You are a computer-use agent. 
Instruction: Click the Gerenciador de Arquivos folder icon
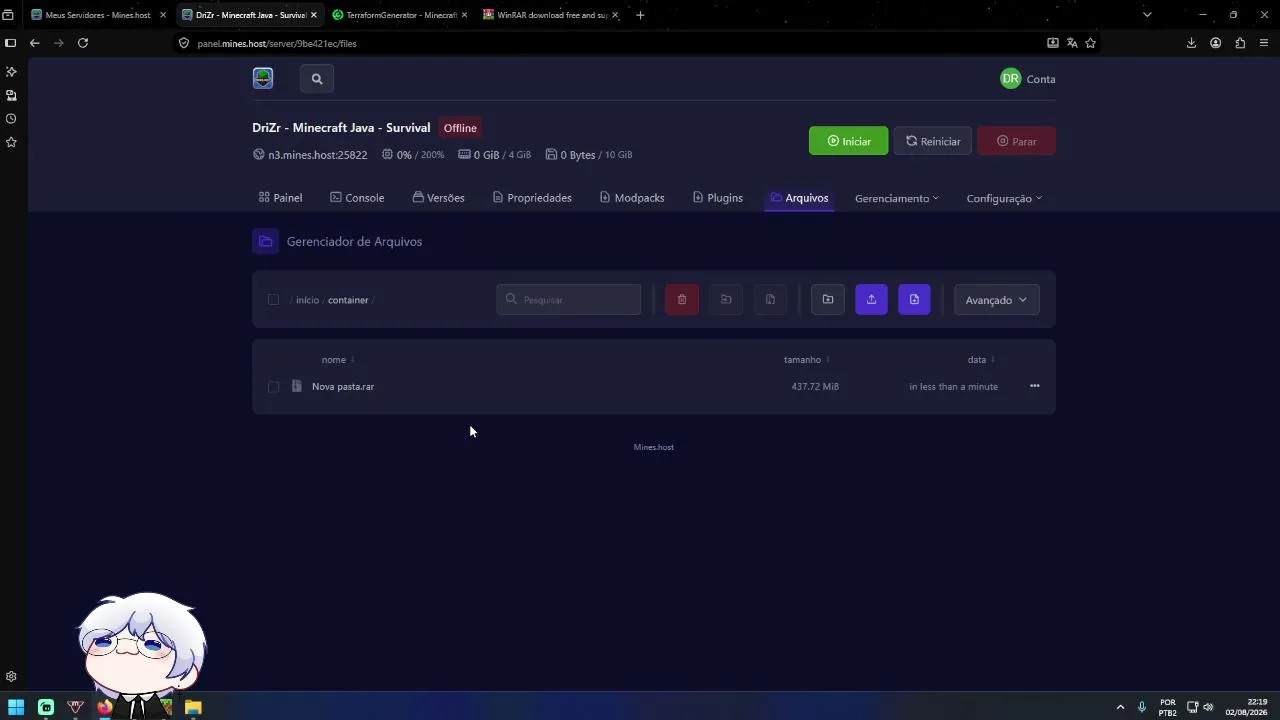pyautogui.click(x=265, y=242)
